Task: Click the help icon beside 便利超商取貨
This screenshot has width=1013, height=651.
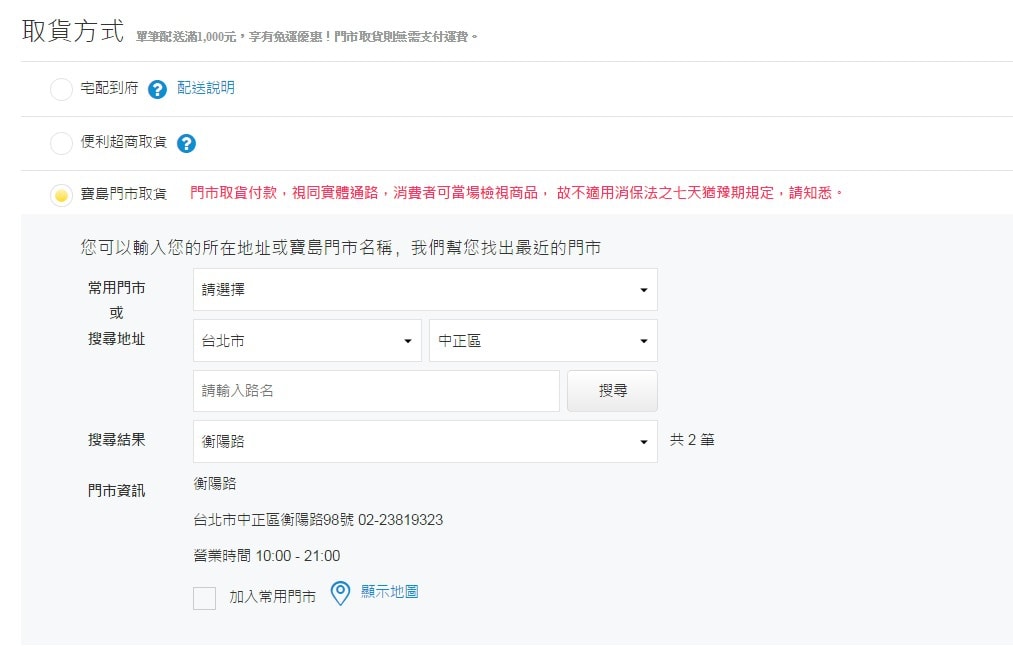Action: click(x=186, y=144)
